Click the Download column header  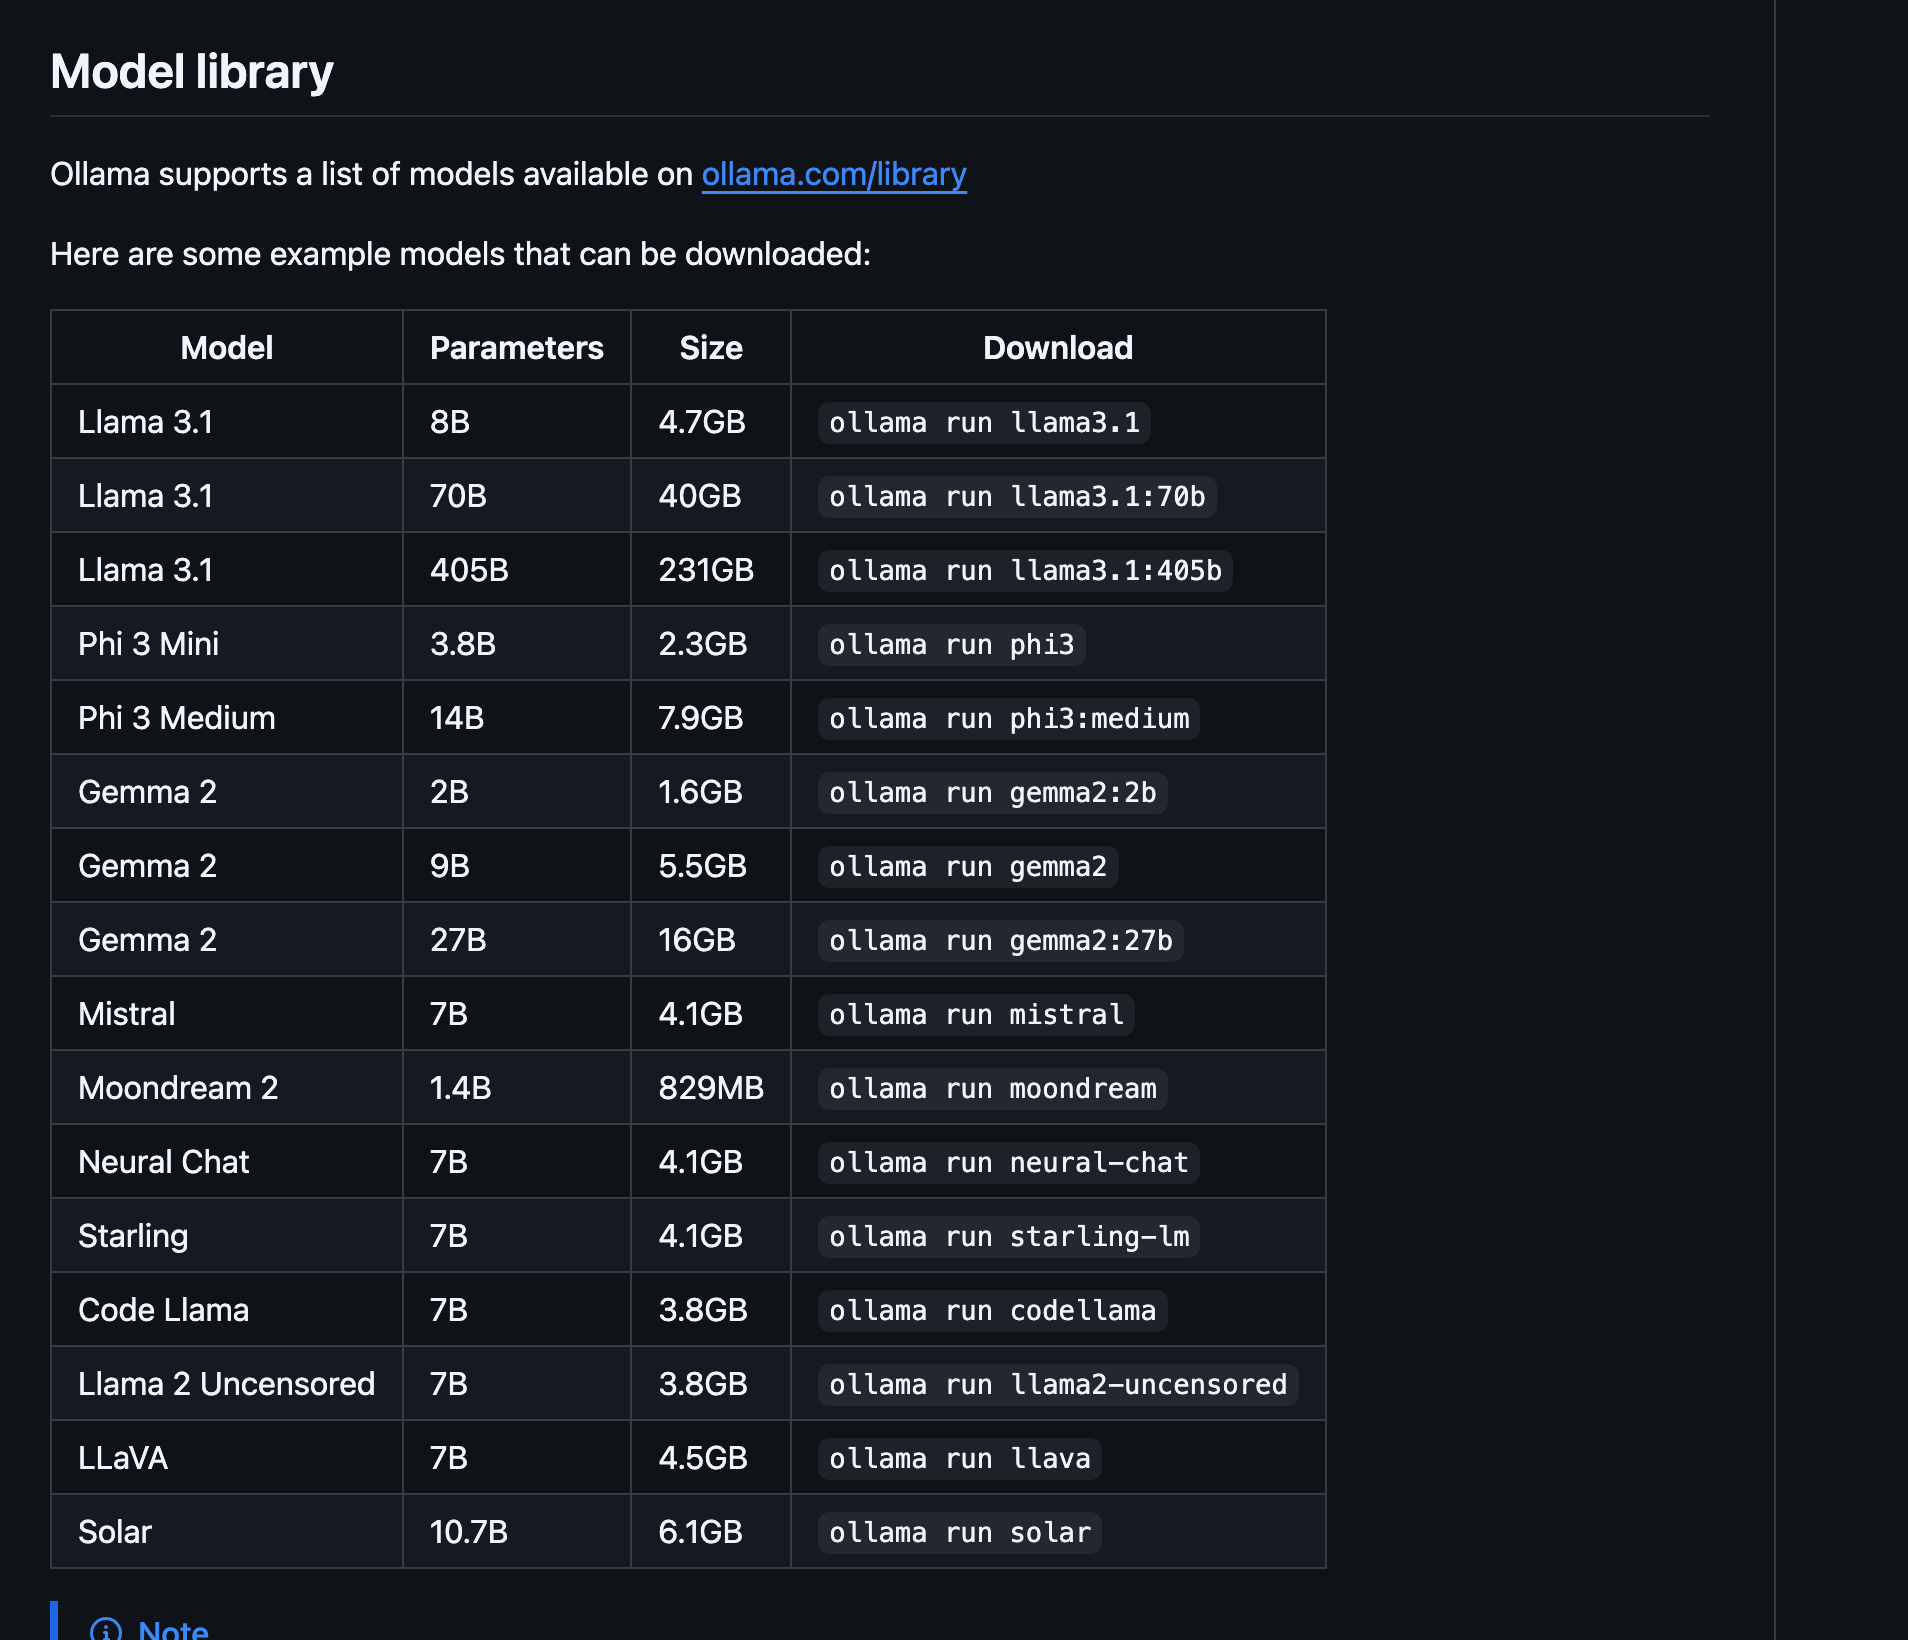tap(1058, 348)
